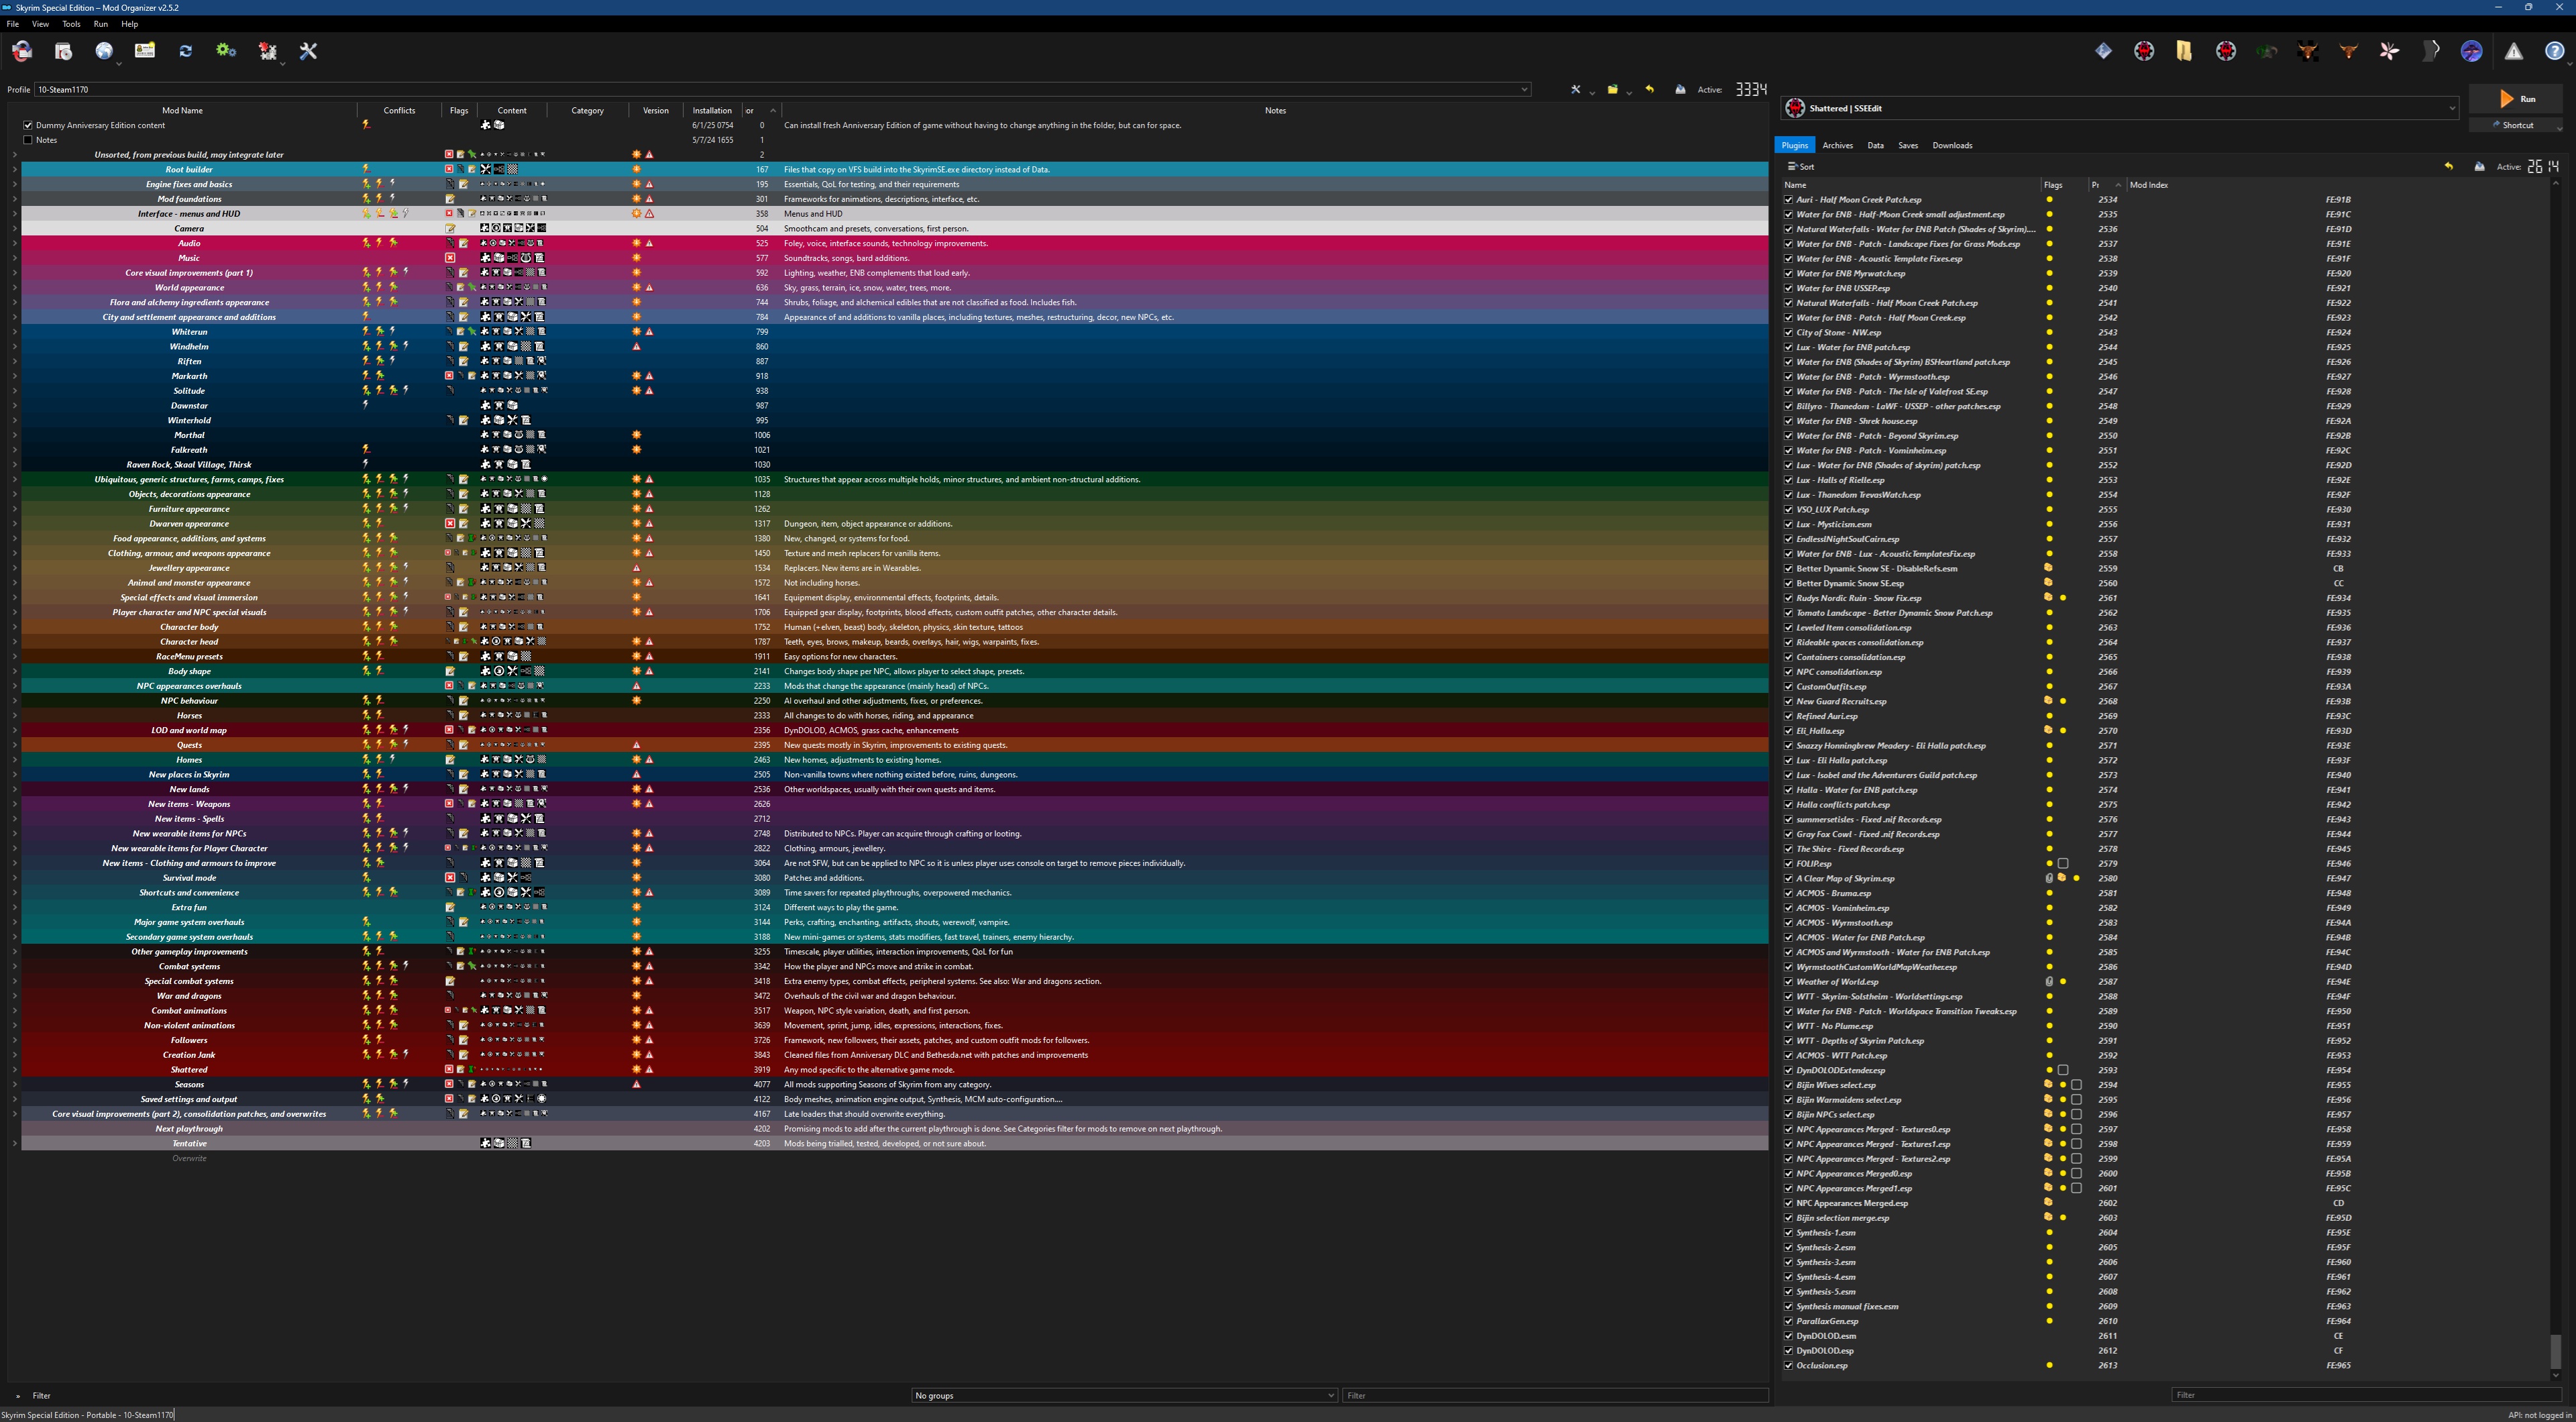2576x1422 pixels.
Task: Click the help question mark icon
Action: 2554,51
